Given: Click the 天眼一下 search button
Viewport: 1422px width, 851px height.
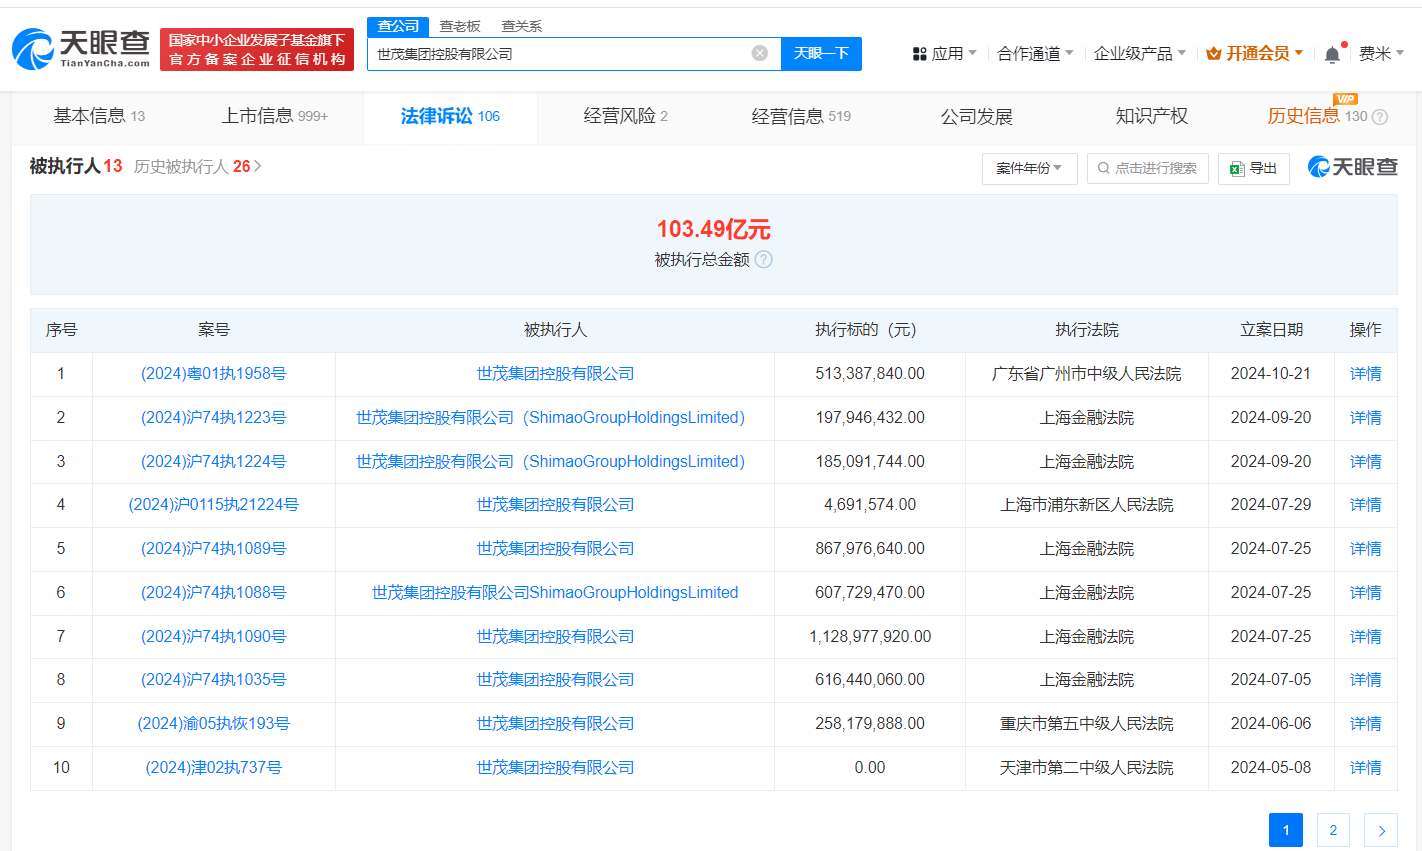Looking at the screenshot, I should click(x=821, y=53).
